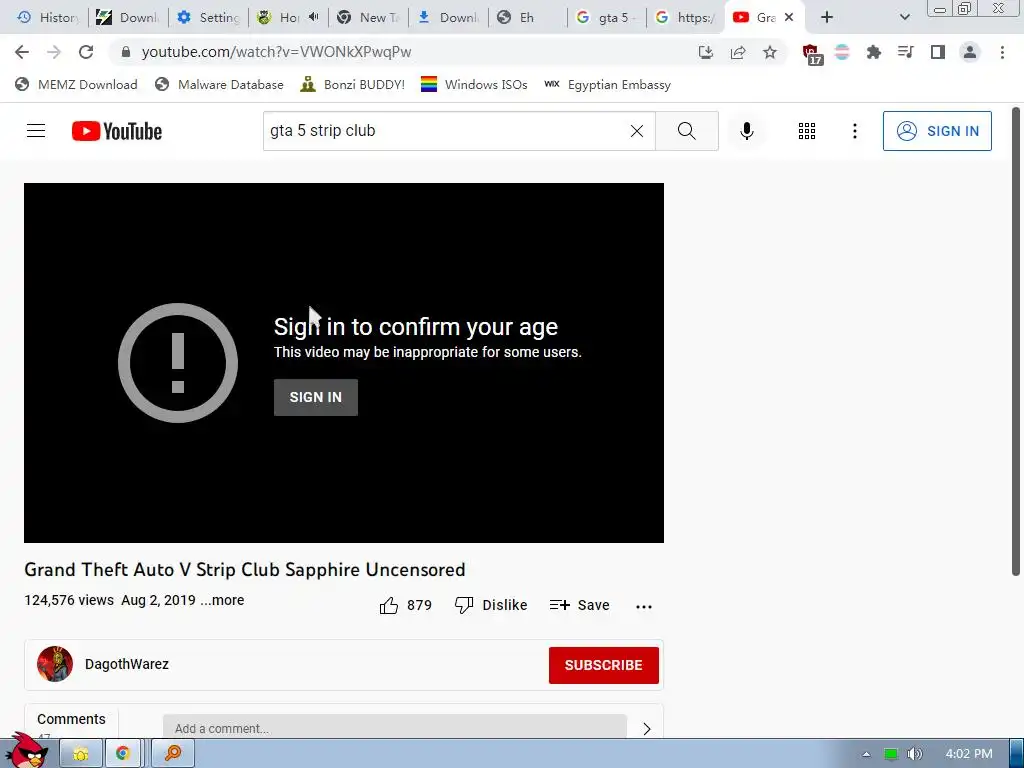Expand the description with ...more
Image resolution: width=1024 pixels, height=768 pixels.
pyautogui.click(x=222, y=600)
